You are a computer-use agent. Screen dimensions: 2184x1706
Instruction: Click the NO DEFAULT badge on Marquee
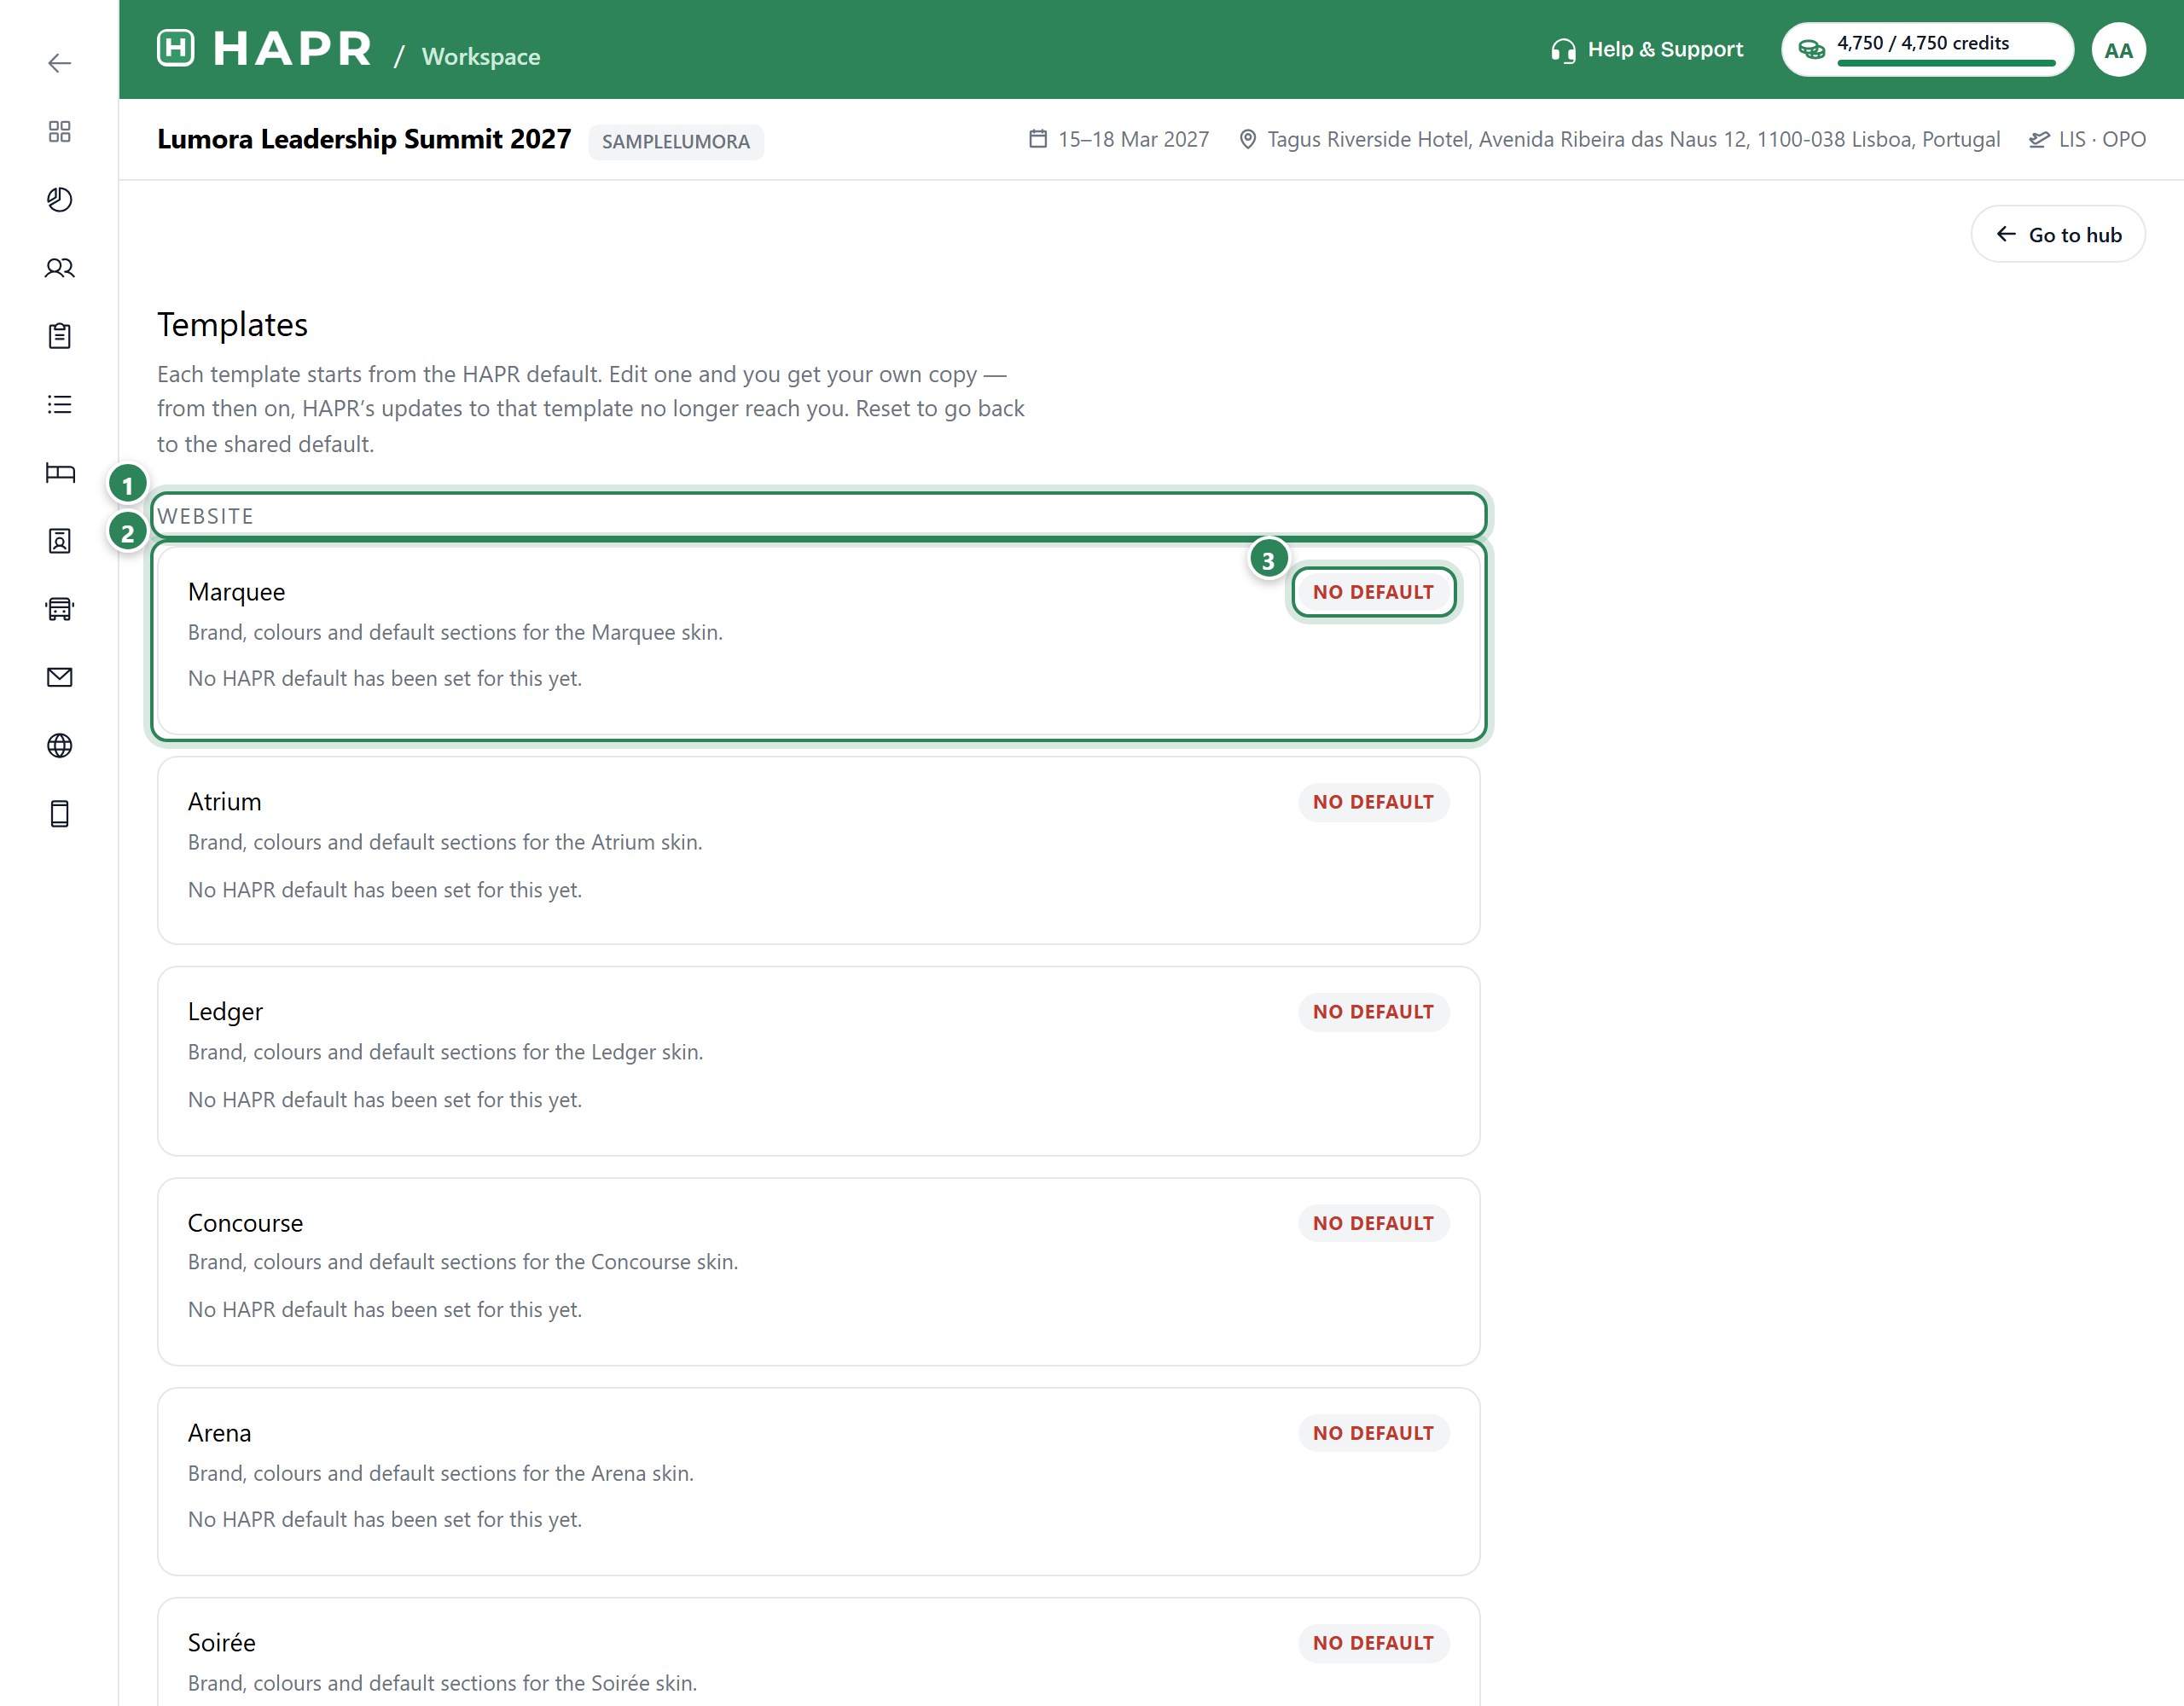pyautogui.click(x=1373, y=592)
